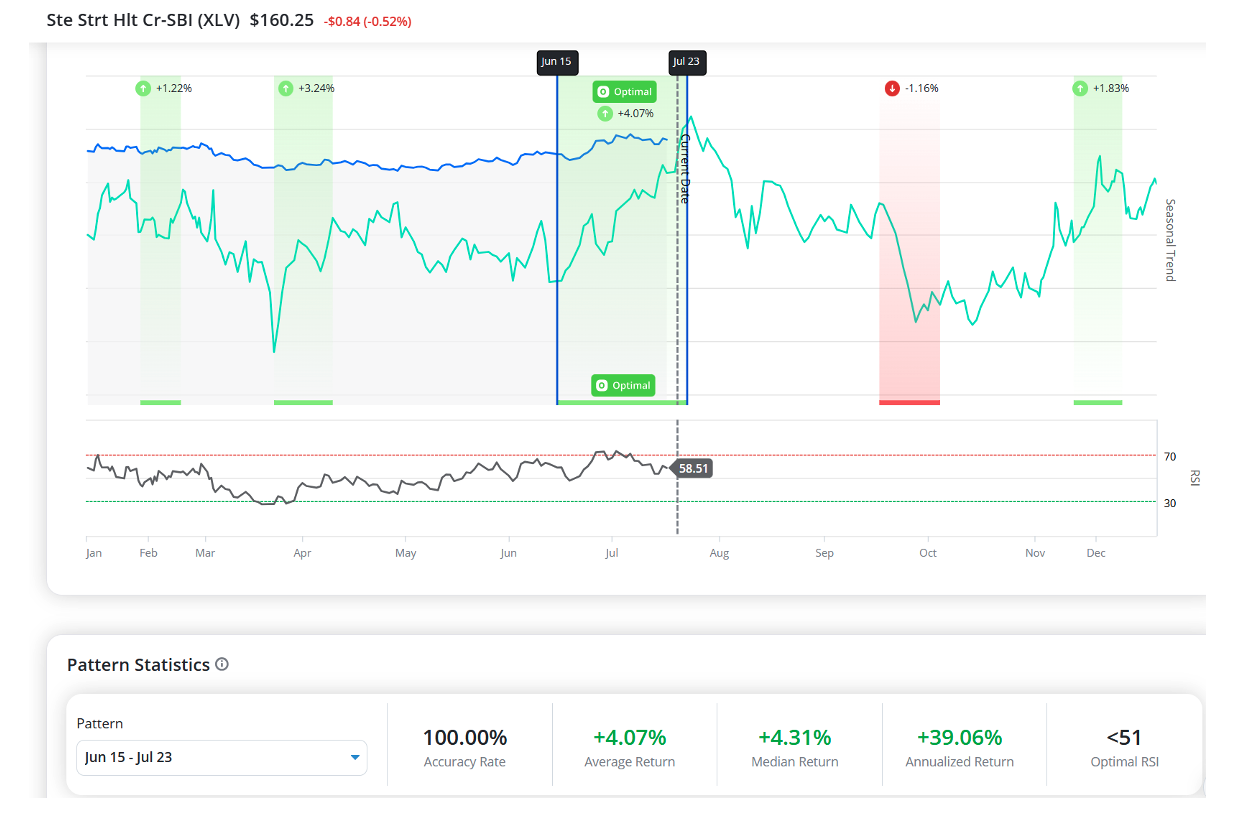
Task: Click the Current Date label on the chart
Action: [685, 167]
